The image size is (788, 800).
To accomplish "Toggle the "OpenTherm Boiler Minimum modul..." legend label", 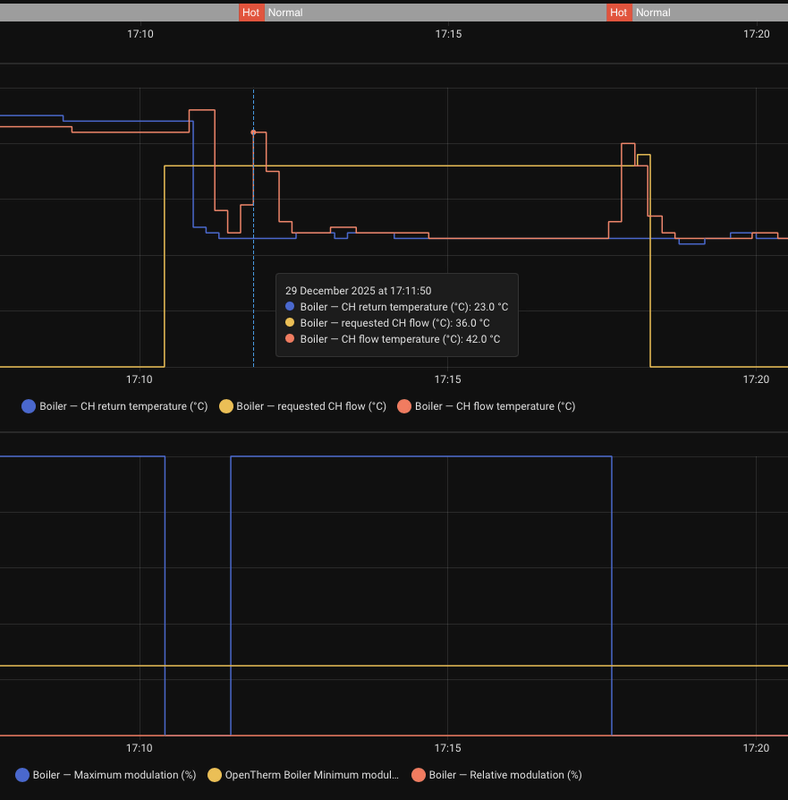I will click(311, 775).
